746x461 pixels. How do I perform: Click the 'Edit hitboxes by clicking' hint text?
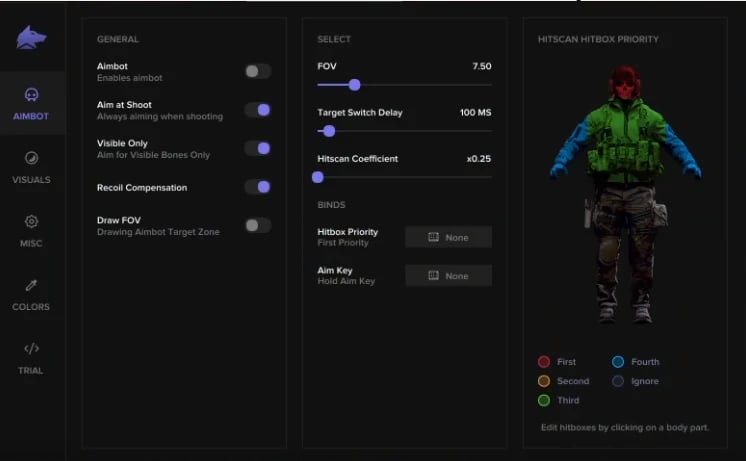[x=625, y=428]
